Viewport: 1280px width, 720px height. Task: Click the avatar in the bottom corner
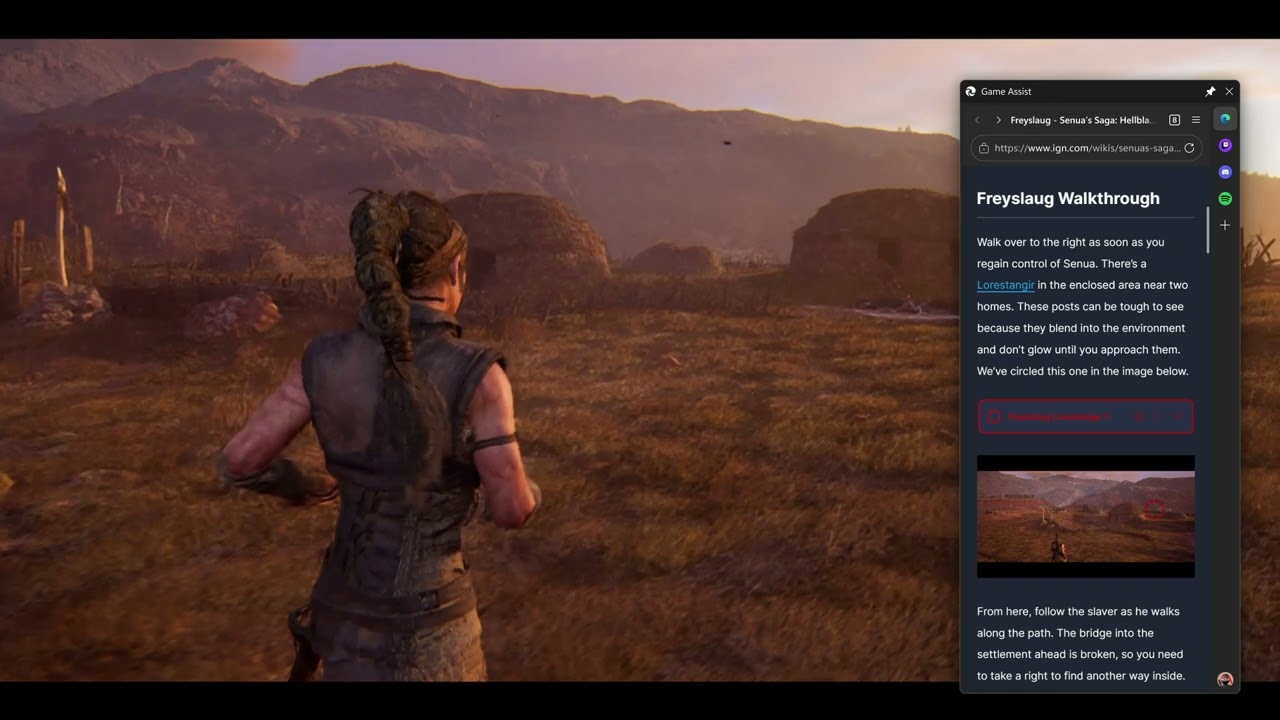pyautogui.click(x=1224, y=679)
